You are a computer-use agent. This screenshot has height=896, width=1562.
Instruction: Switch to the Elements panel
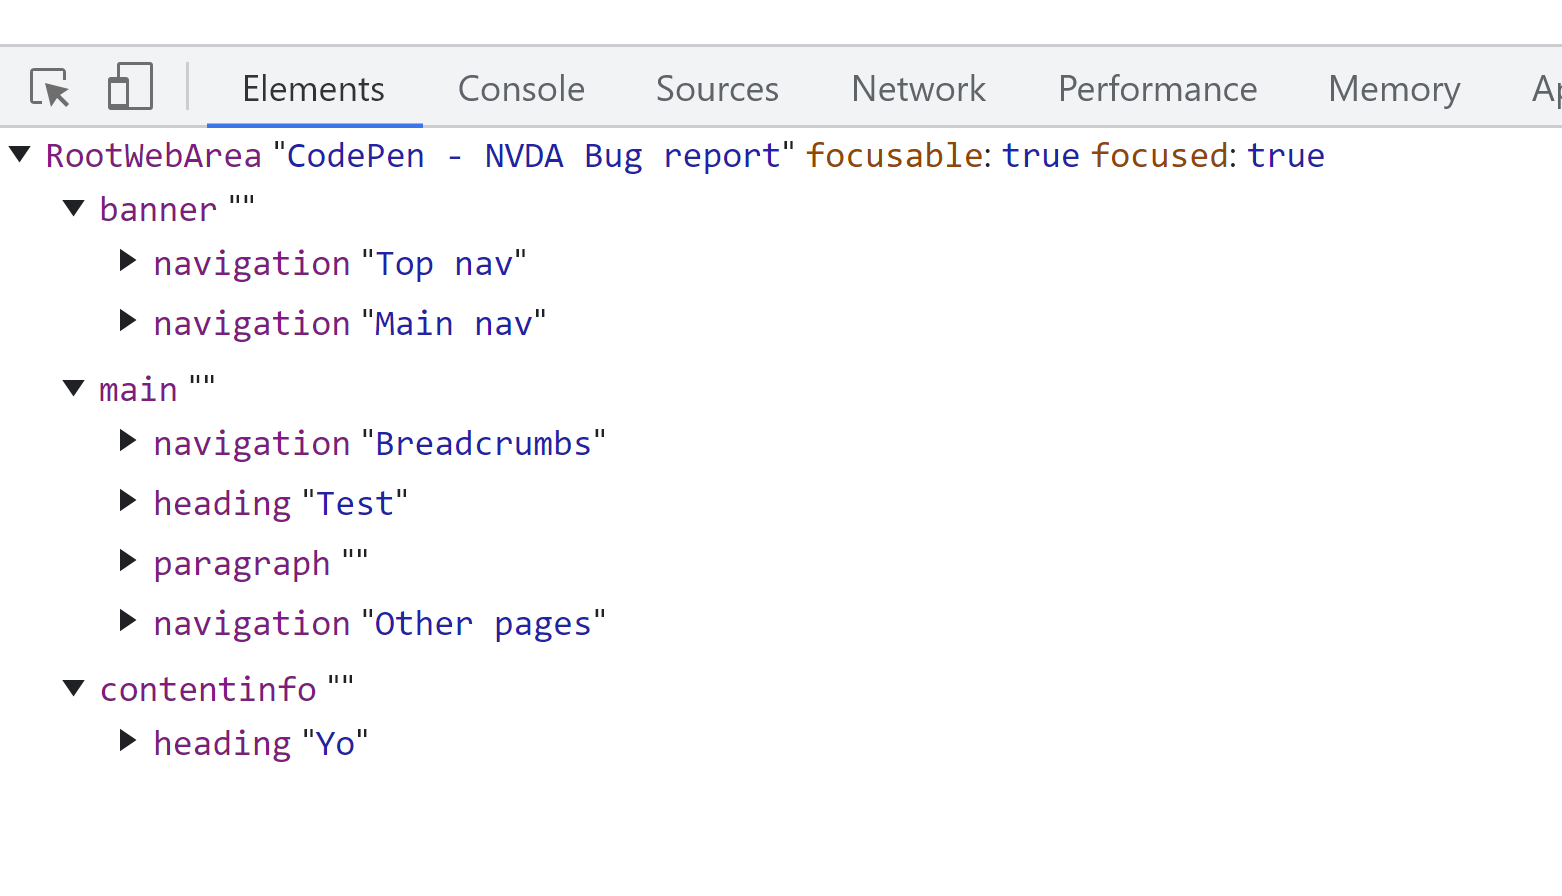(x=313, y=88)
